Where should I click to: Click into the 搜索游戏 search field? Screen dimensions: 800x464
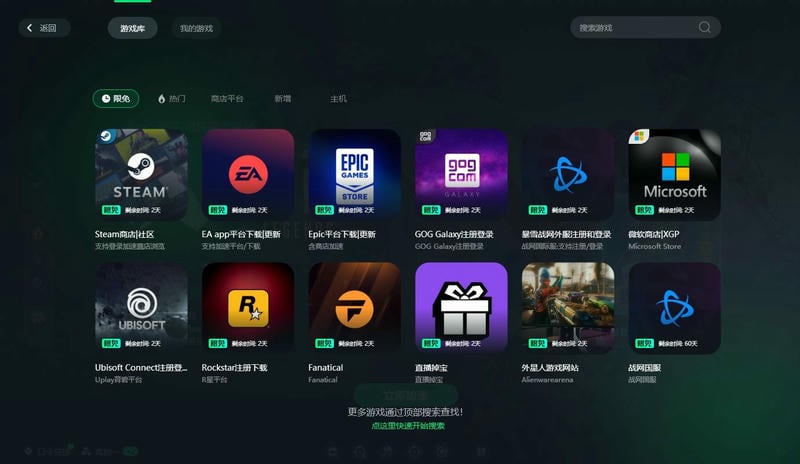[x=645, y=27]
